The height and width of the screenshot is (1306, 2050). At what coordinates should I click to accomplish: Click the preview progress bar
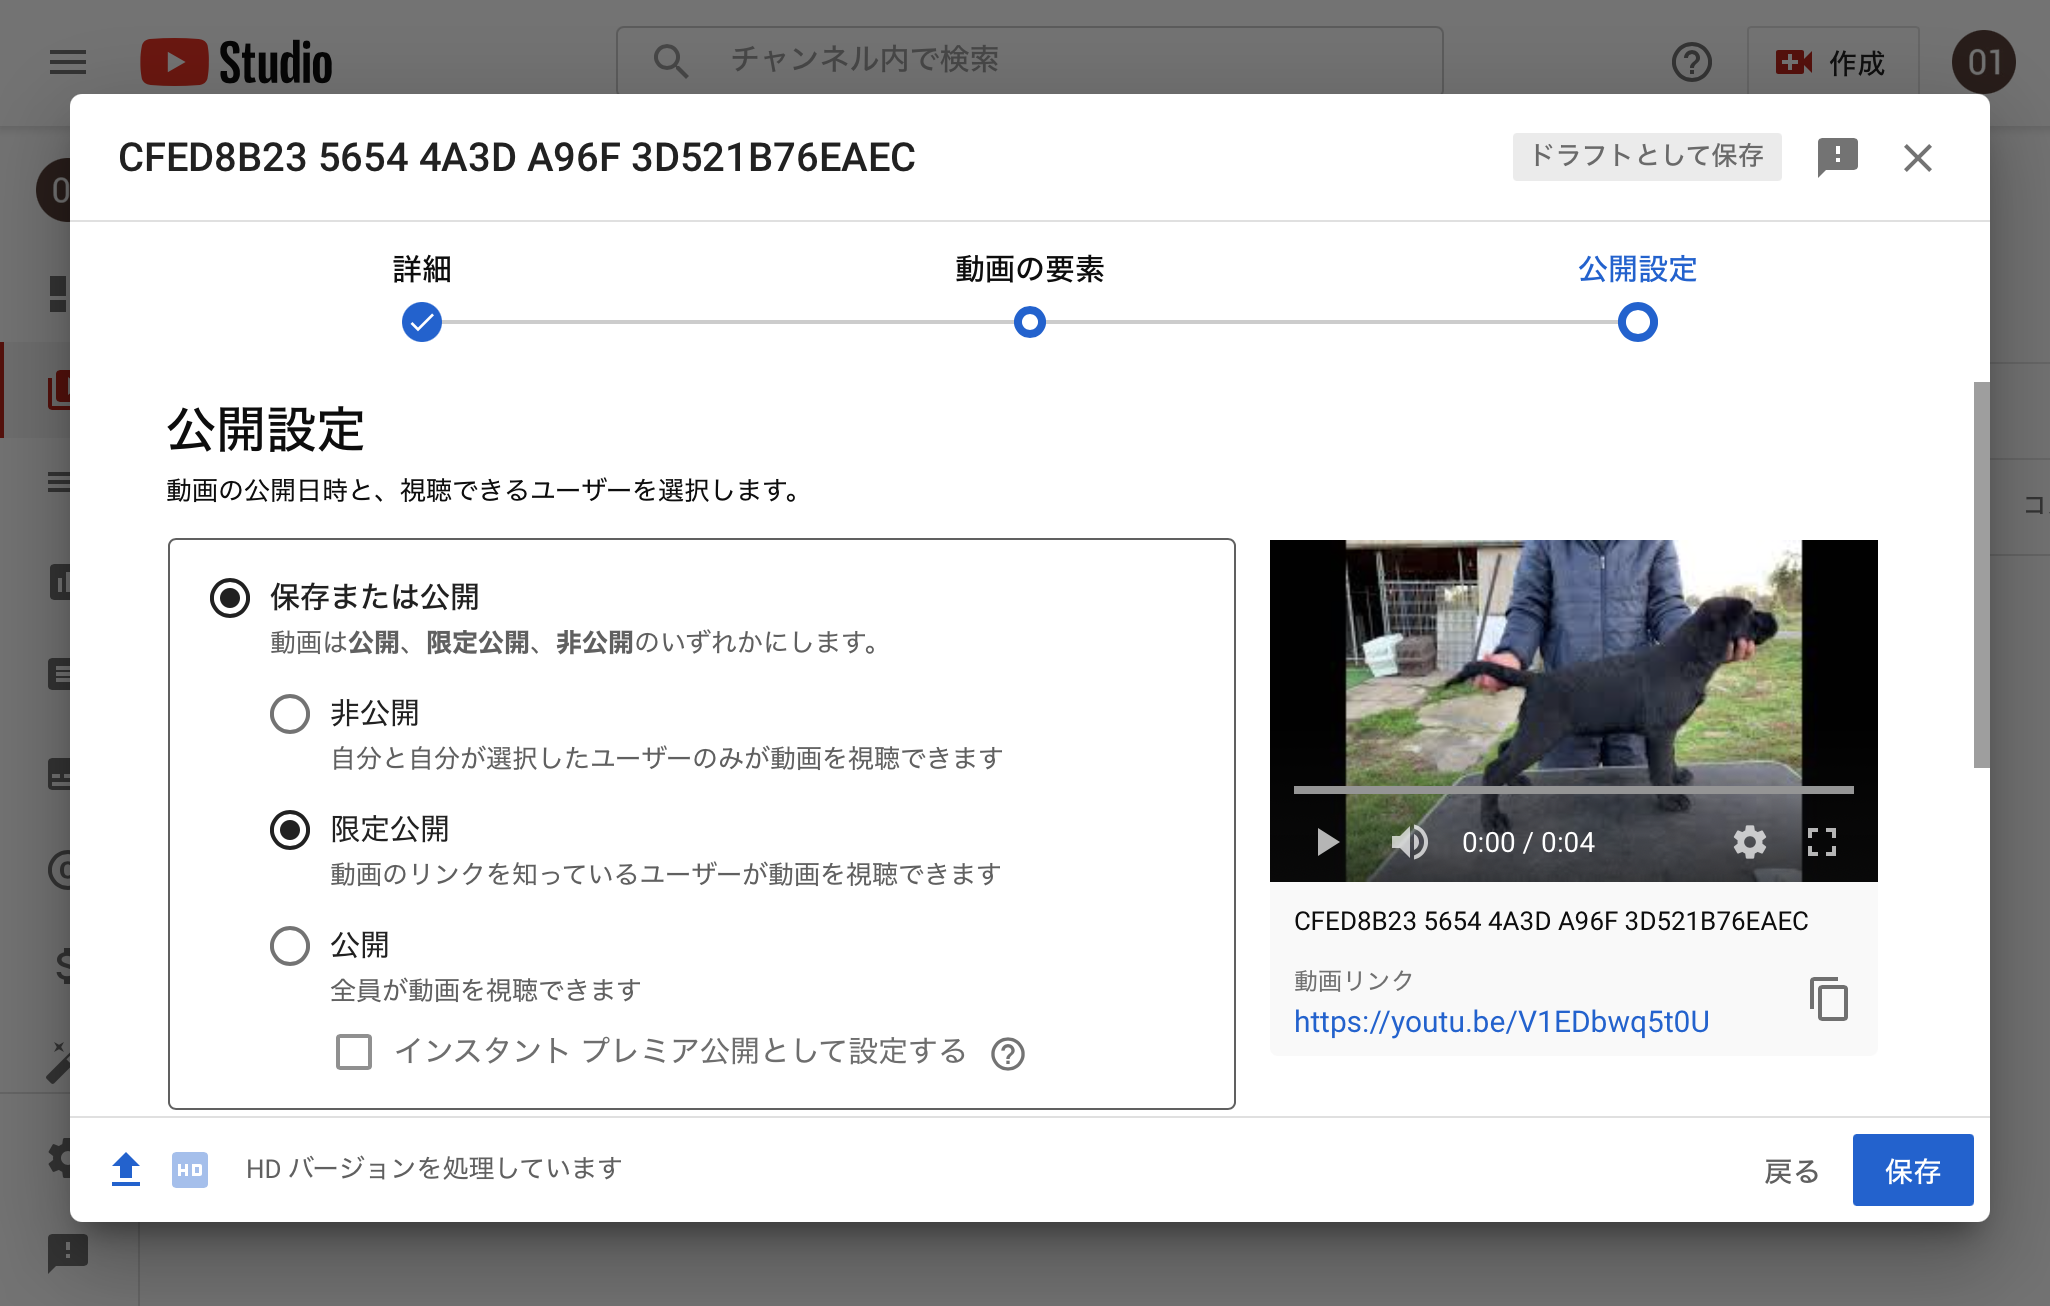coord(1574,790)
